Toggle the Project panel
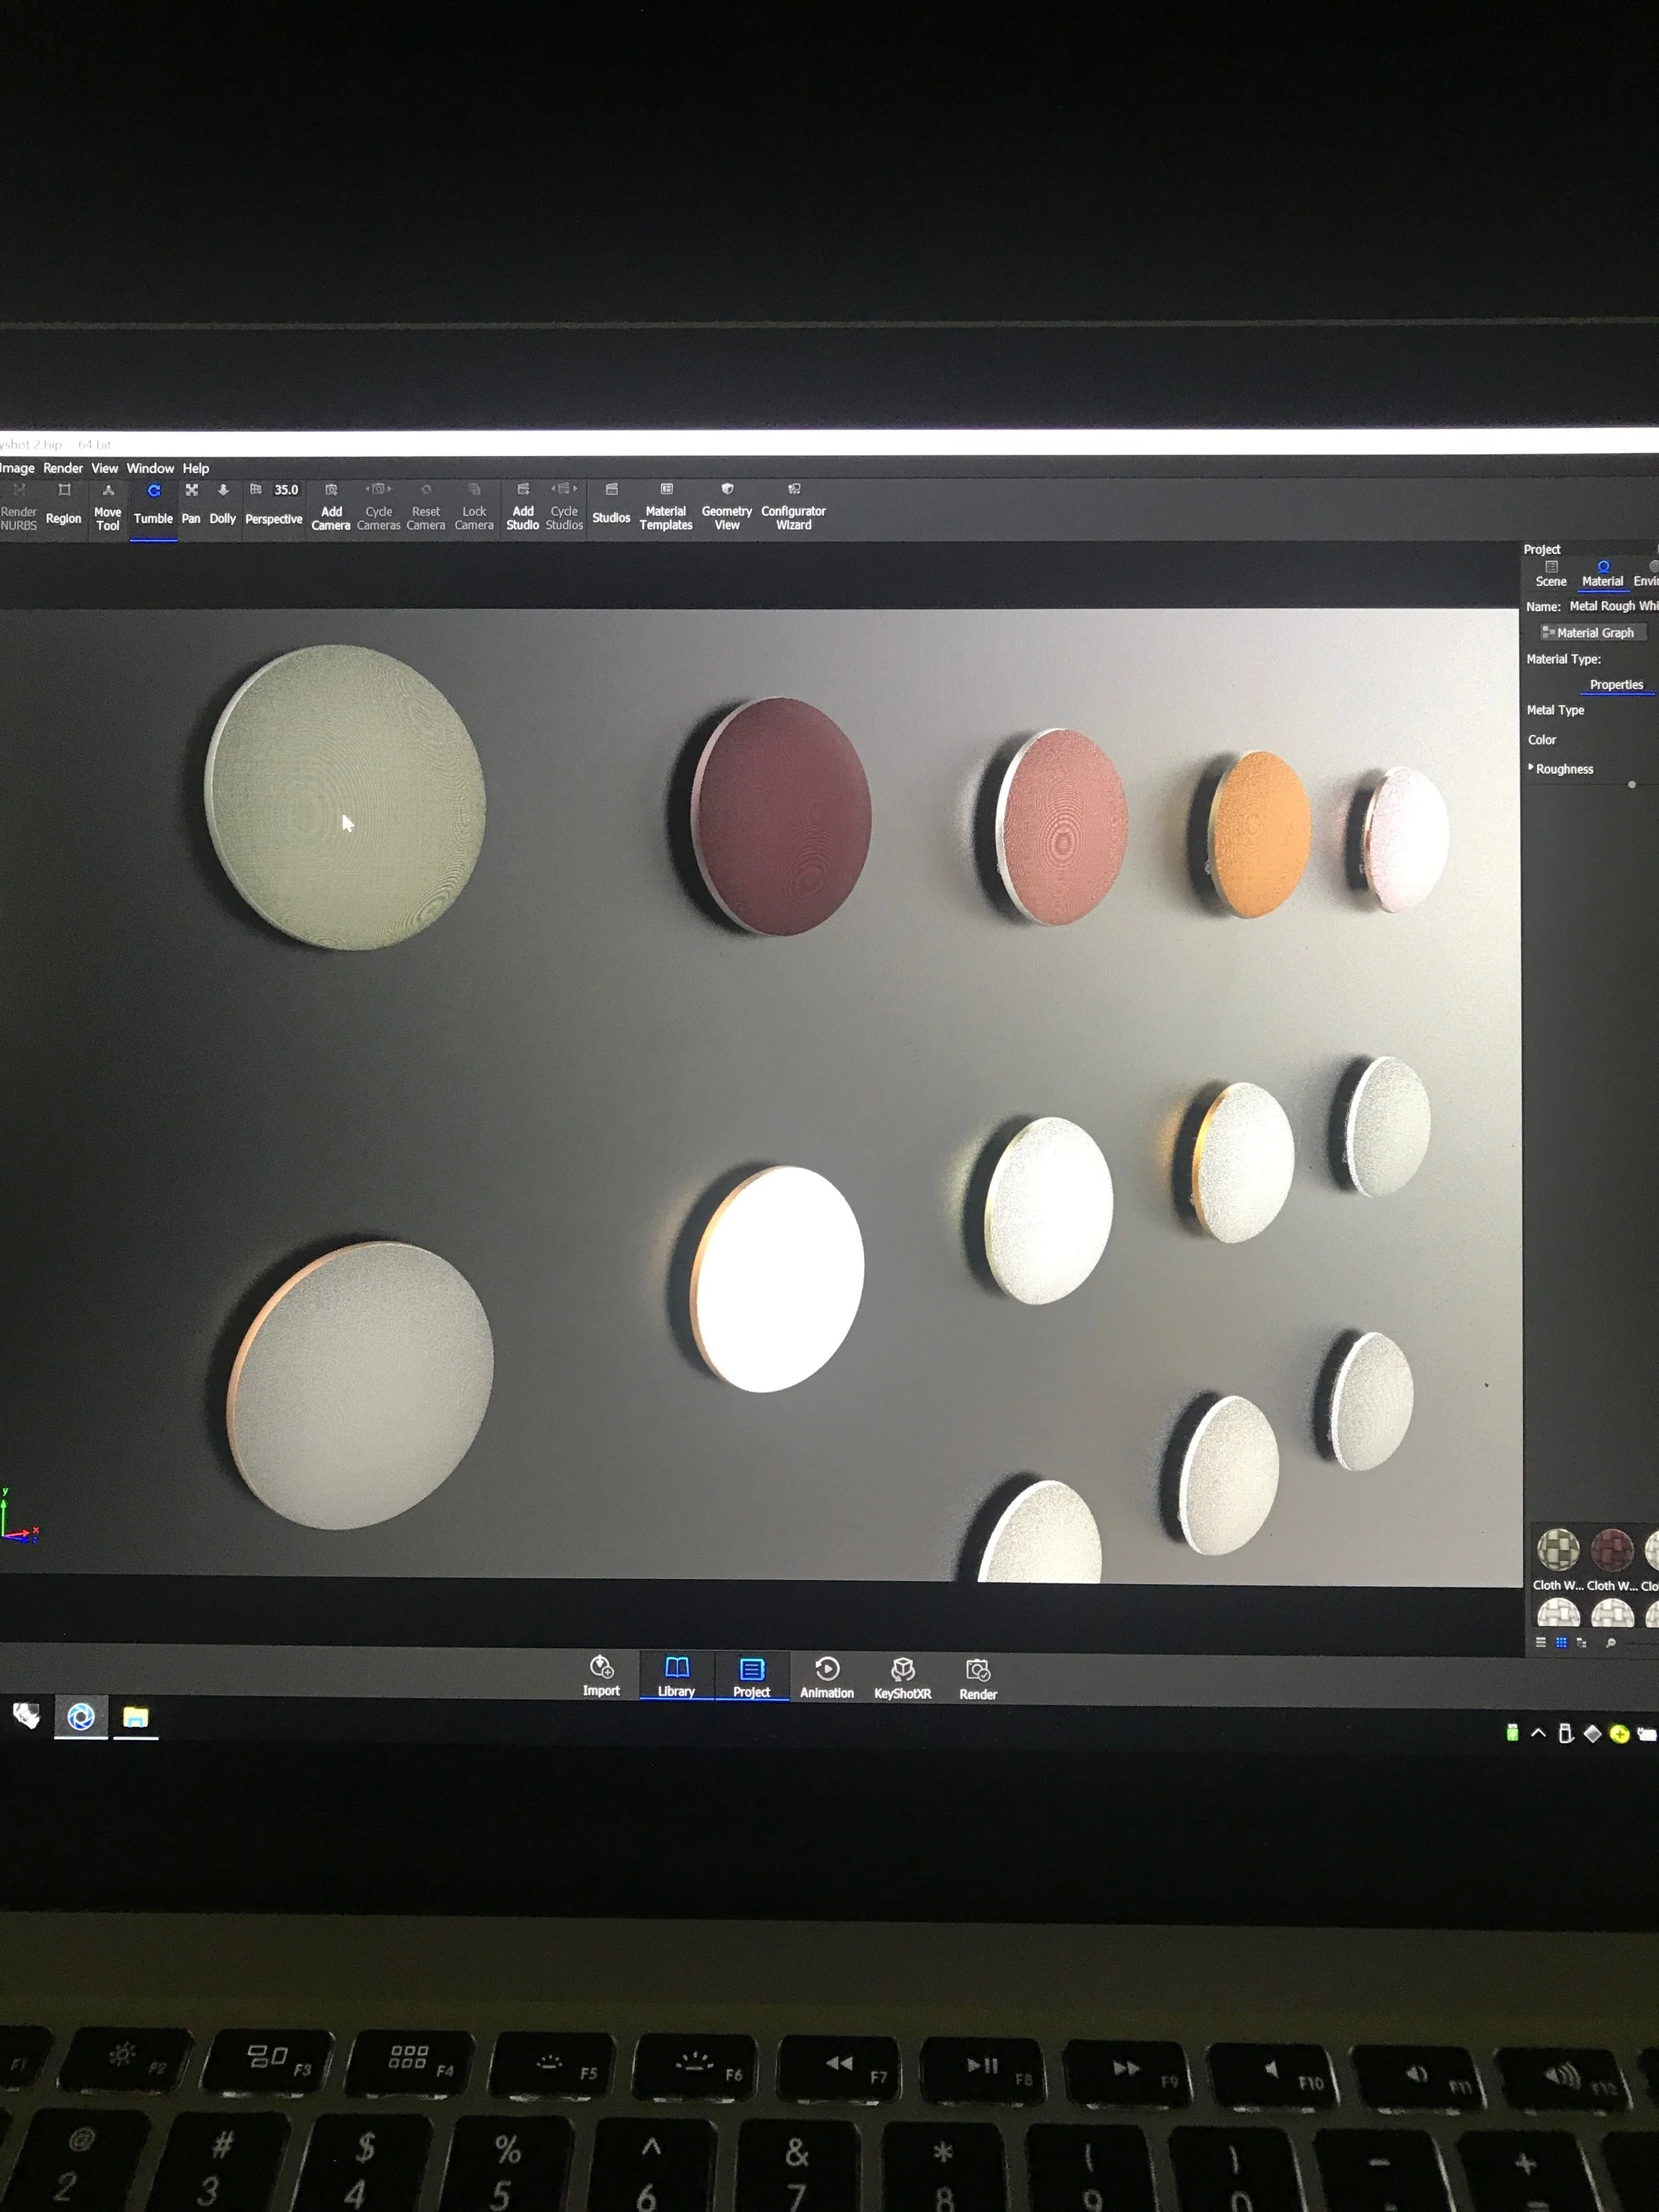The image size is (1659, 2212). tap(752, 1677)
